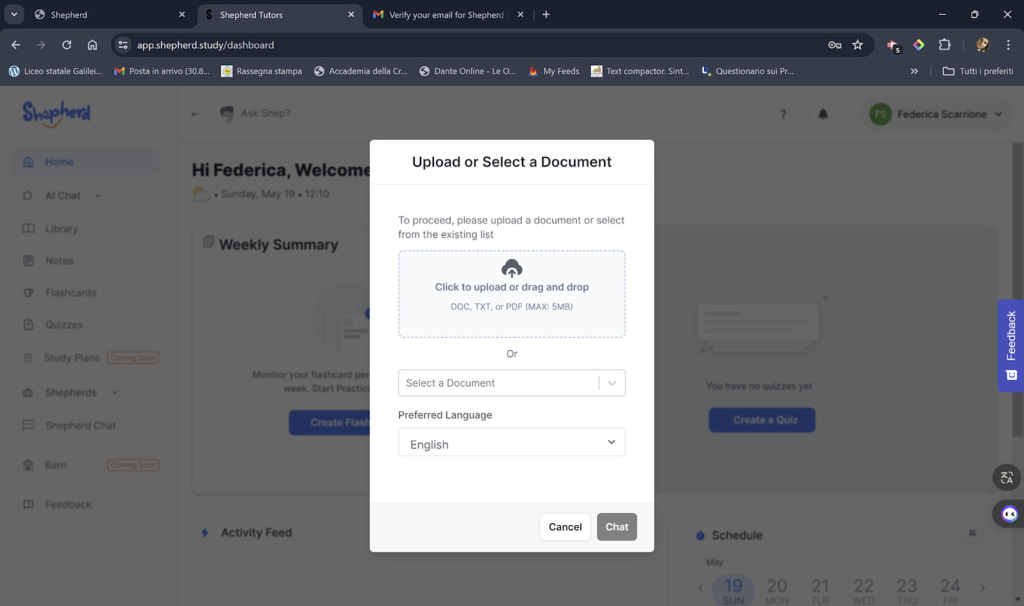Open the Dante Online bookmark

pyautogui.click(x=468, y=71)
